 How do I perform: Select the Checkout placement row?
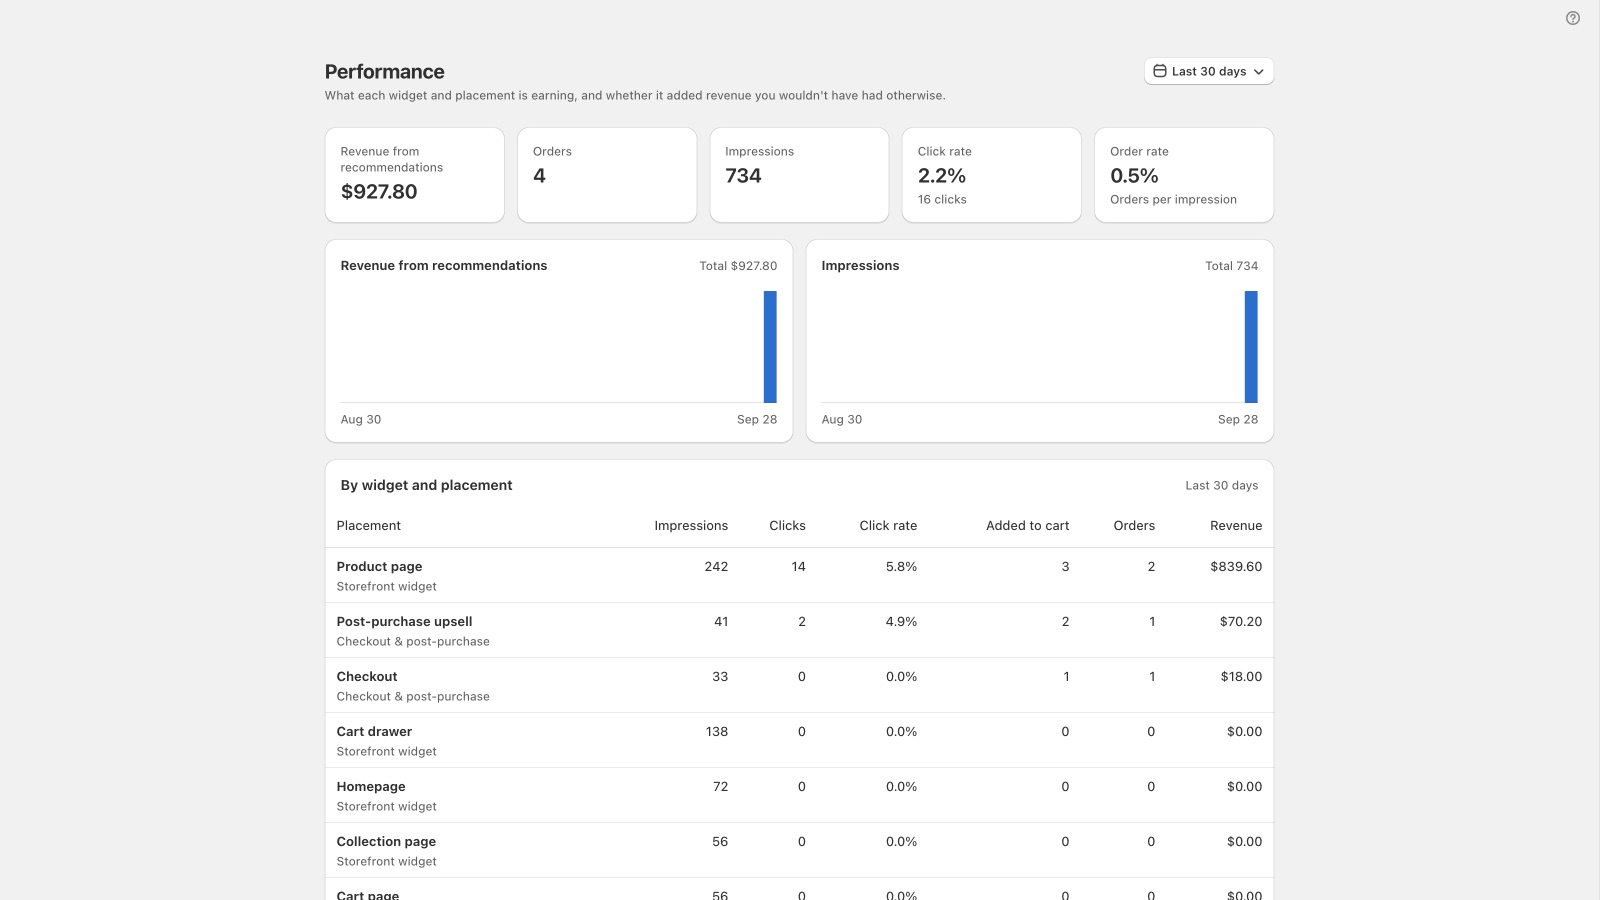(799, 686)
